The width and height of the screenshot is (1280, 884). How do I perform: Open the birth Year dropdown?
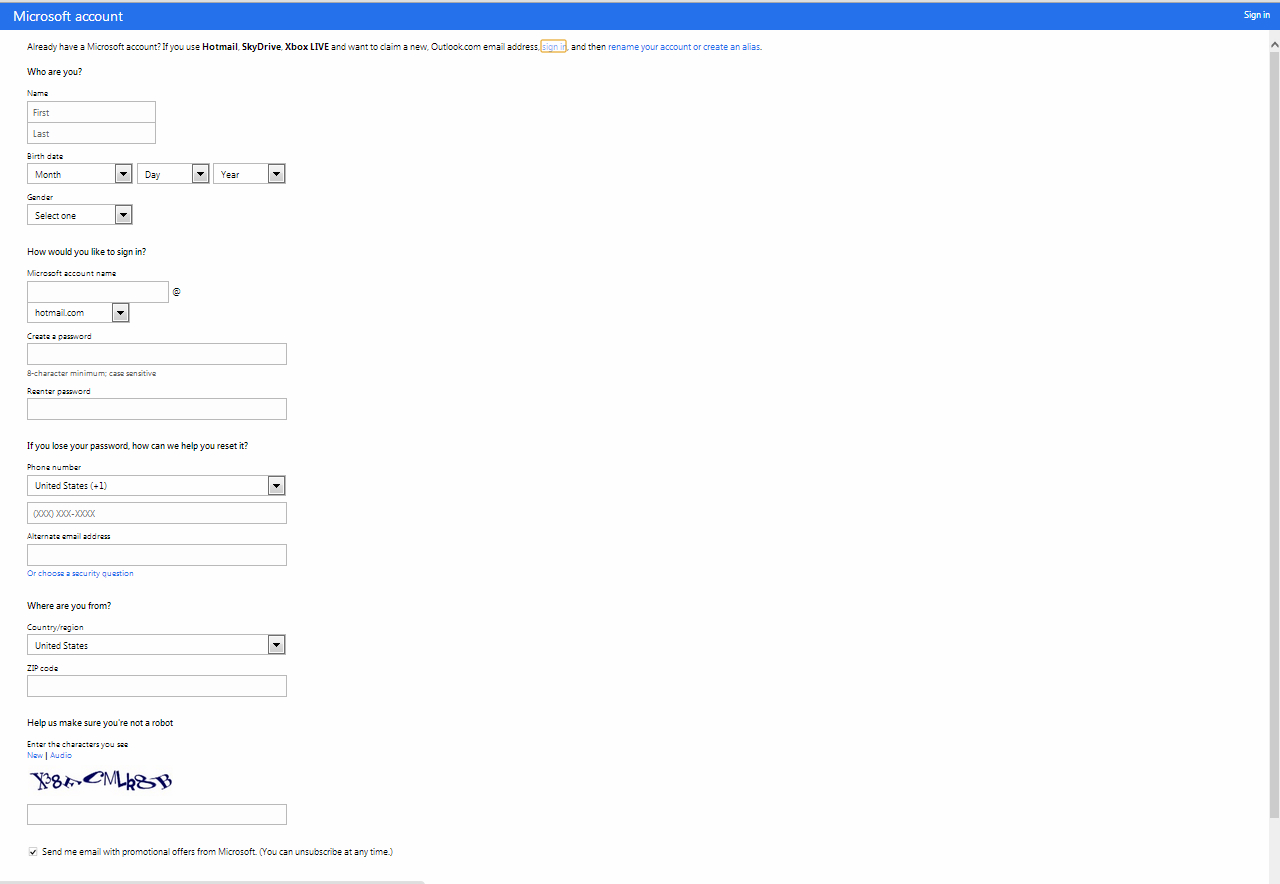pyautogui.click(x=249, y=174)
